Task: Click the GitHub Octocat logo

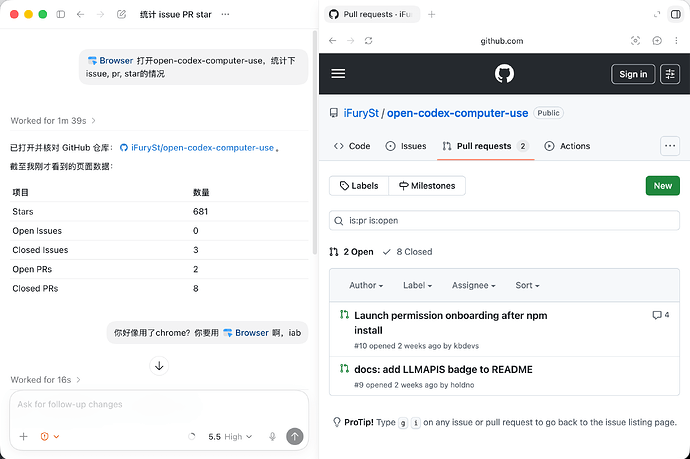Action: tap(504, 74)
